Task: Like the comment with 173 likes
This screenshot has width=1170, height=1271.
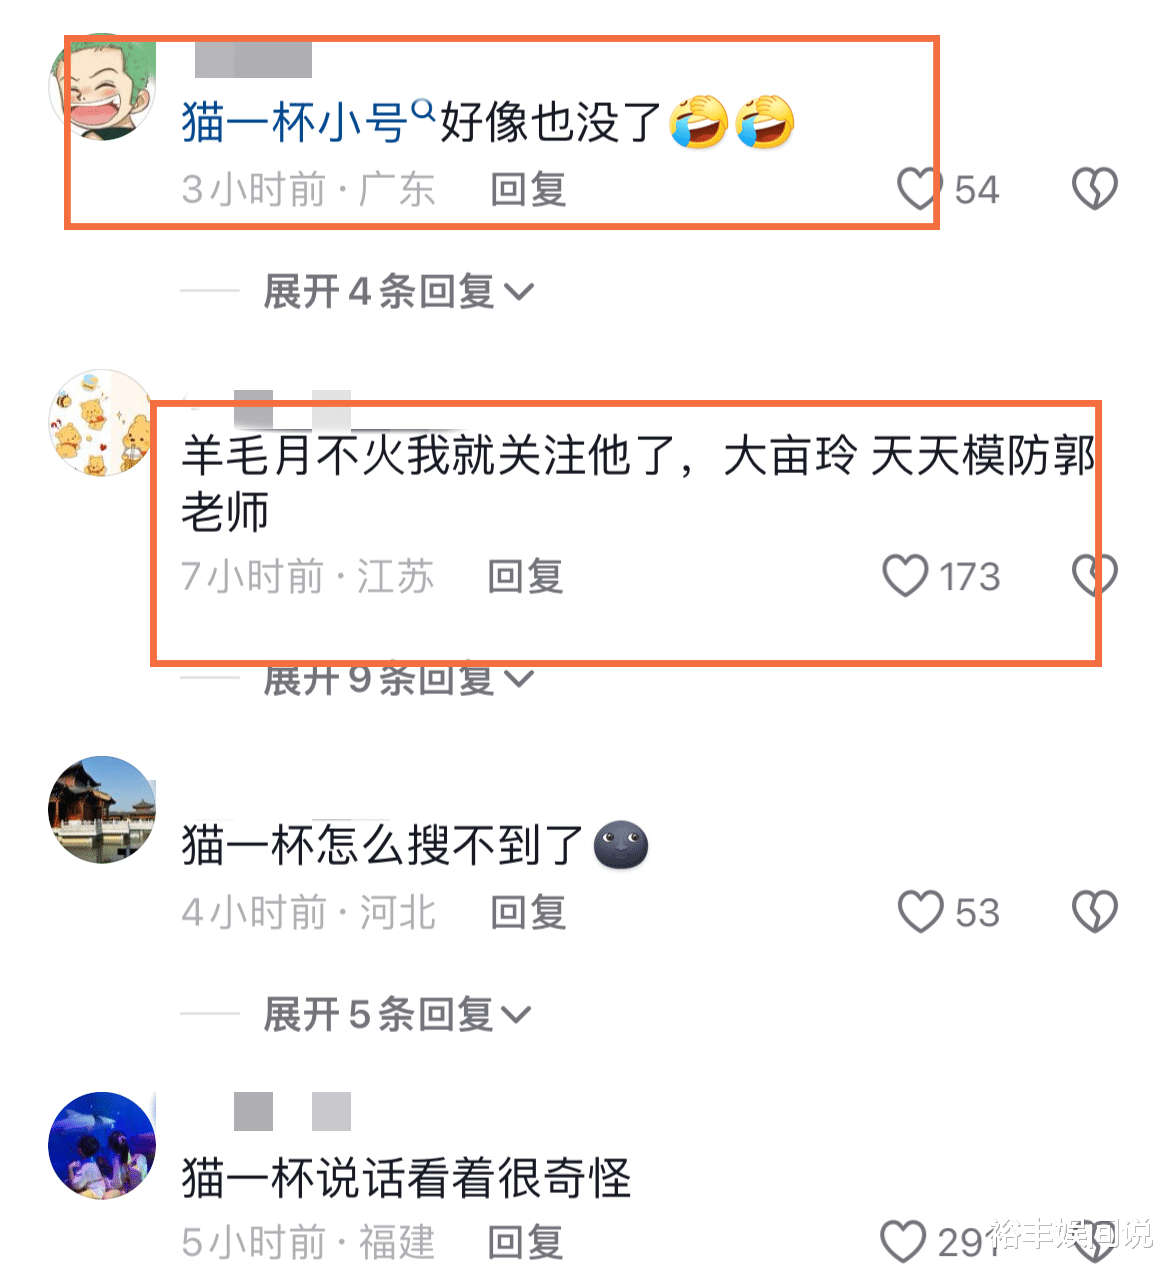Action: (905, 576)
